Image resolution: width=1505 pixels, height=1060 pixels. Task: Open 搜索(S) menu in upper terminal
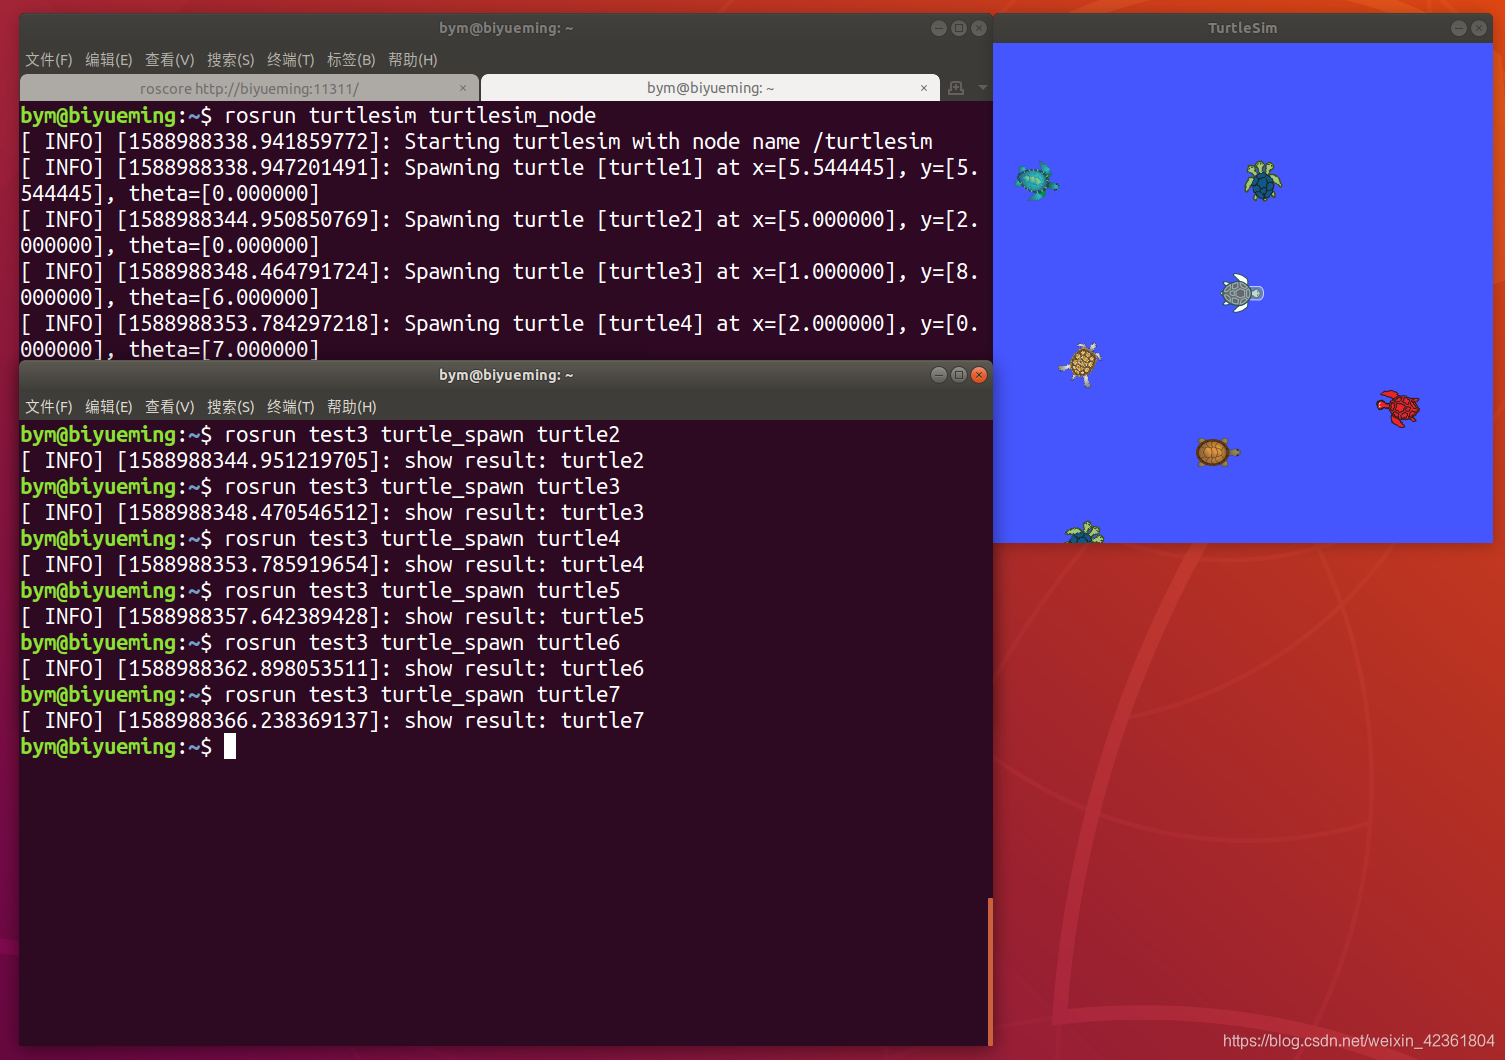coord(230,60)
